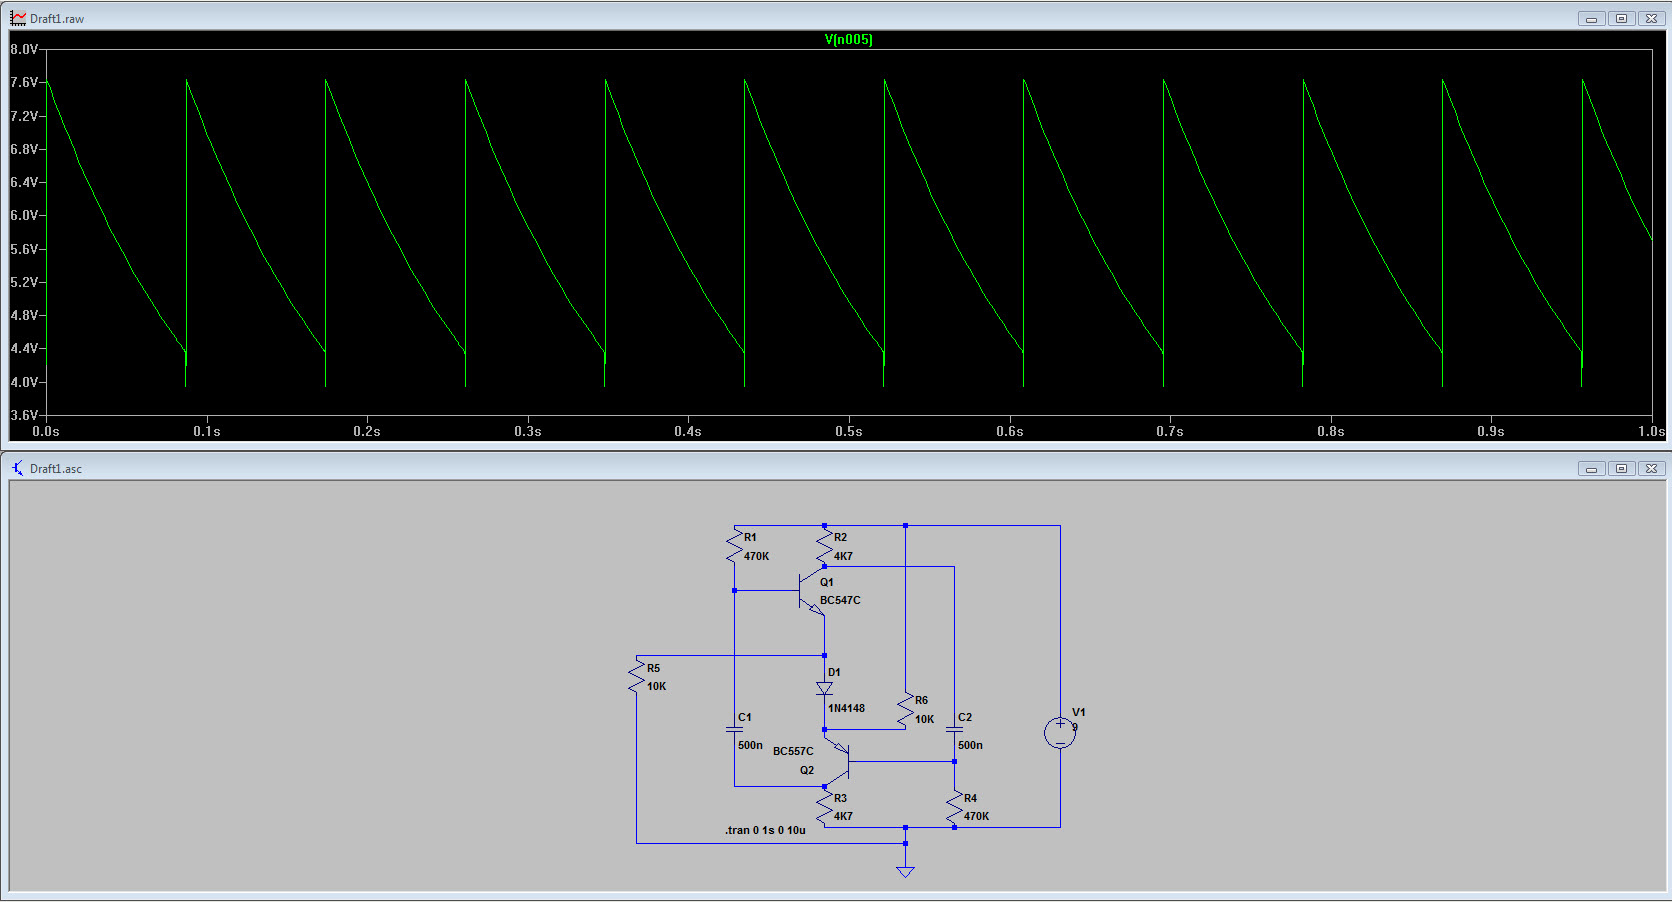
Task: Close the Draft1.asc window
Action: 1651,468
